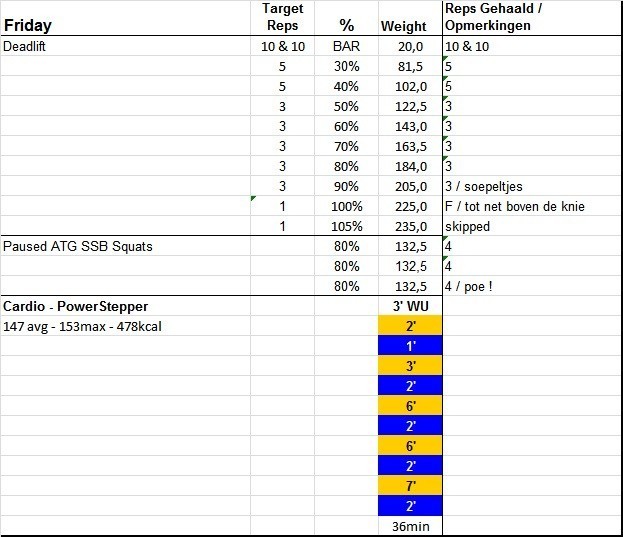
Task: Select the 81,5 weight cell
Action: coord(411,67)
